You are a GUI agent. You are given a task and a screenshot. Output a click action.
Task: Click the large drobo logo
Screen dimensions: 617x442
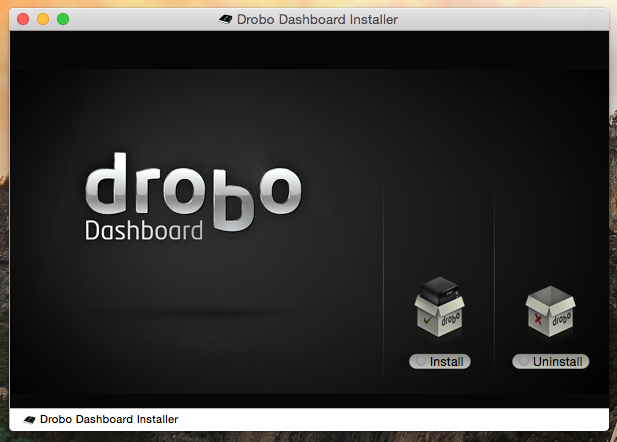[x=193, y=186]
